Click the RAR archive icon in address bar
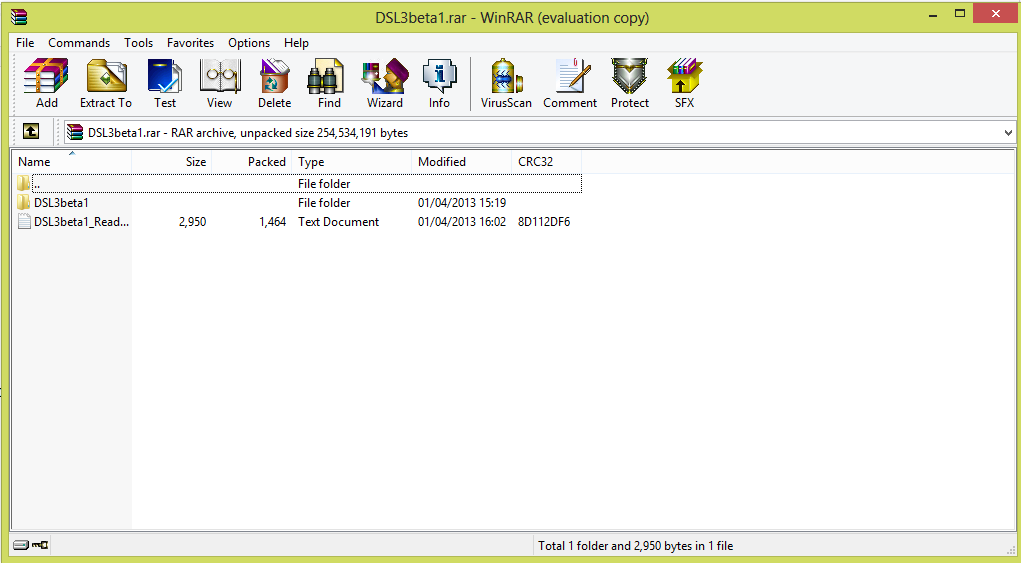The width and height of the screenshot is (1021, 563). pos(76,132)
